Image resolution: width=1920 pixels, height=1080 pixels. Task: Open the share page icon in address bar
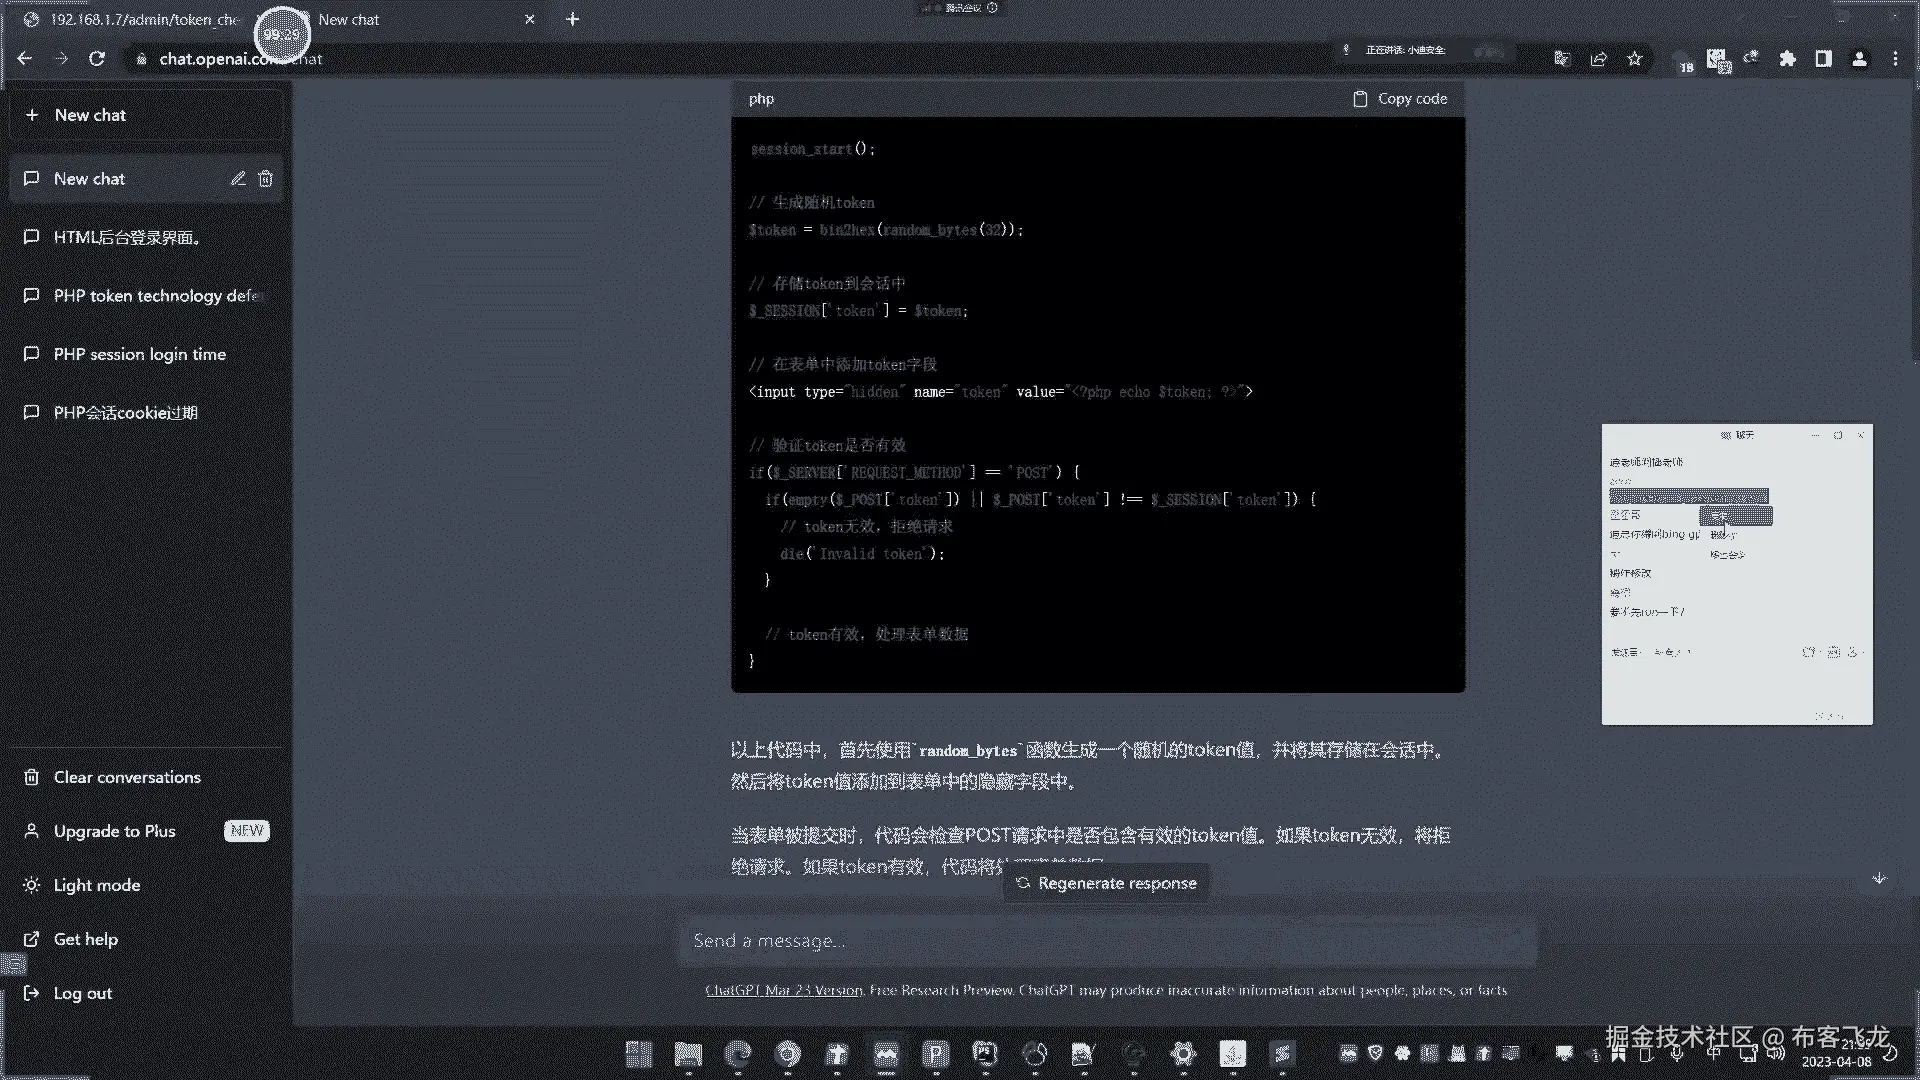click(1598, 59)
